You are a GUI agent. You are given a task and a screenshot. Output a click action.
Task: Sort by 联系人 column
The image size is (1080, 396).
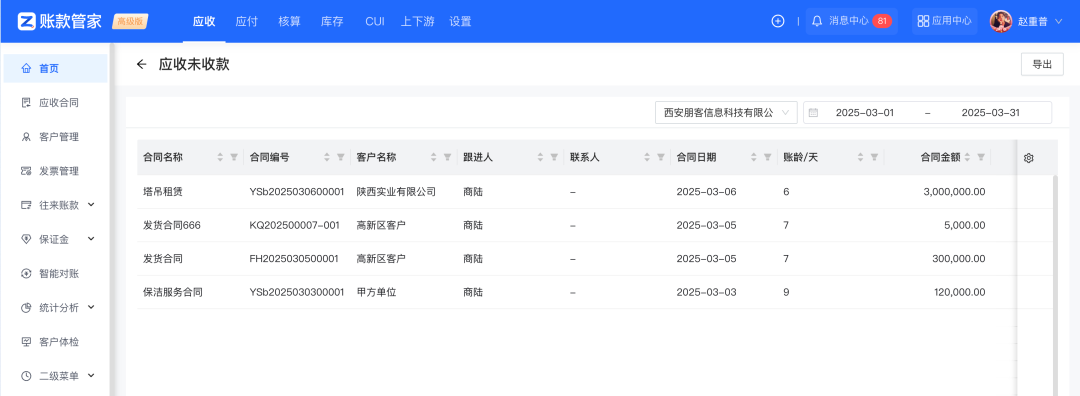click(647, 158)
